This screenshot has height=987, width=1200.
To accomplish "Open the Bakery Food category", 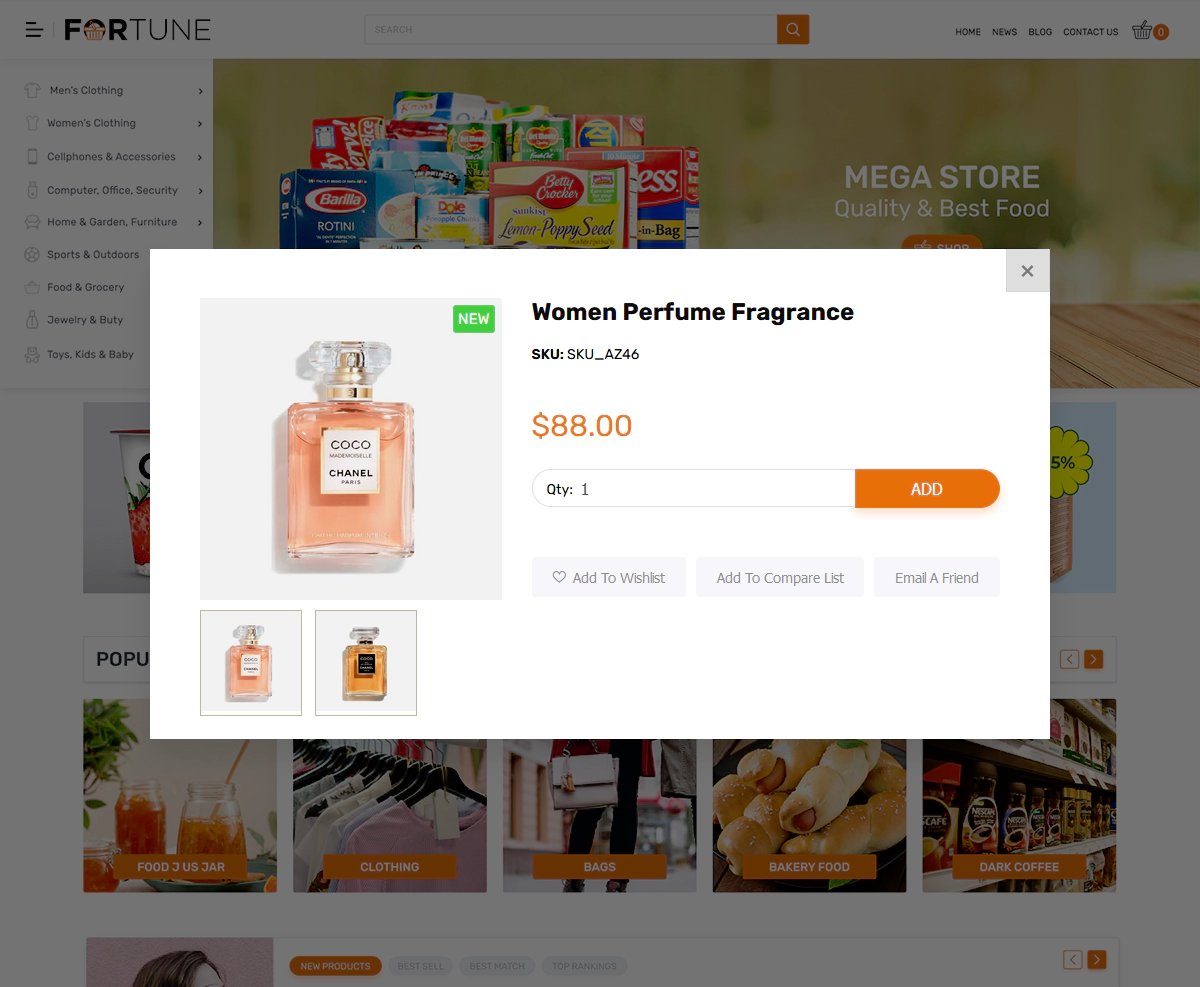I will [x=809, y=867].
